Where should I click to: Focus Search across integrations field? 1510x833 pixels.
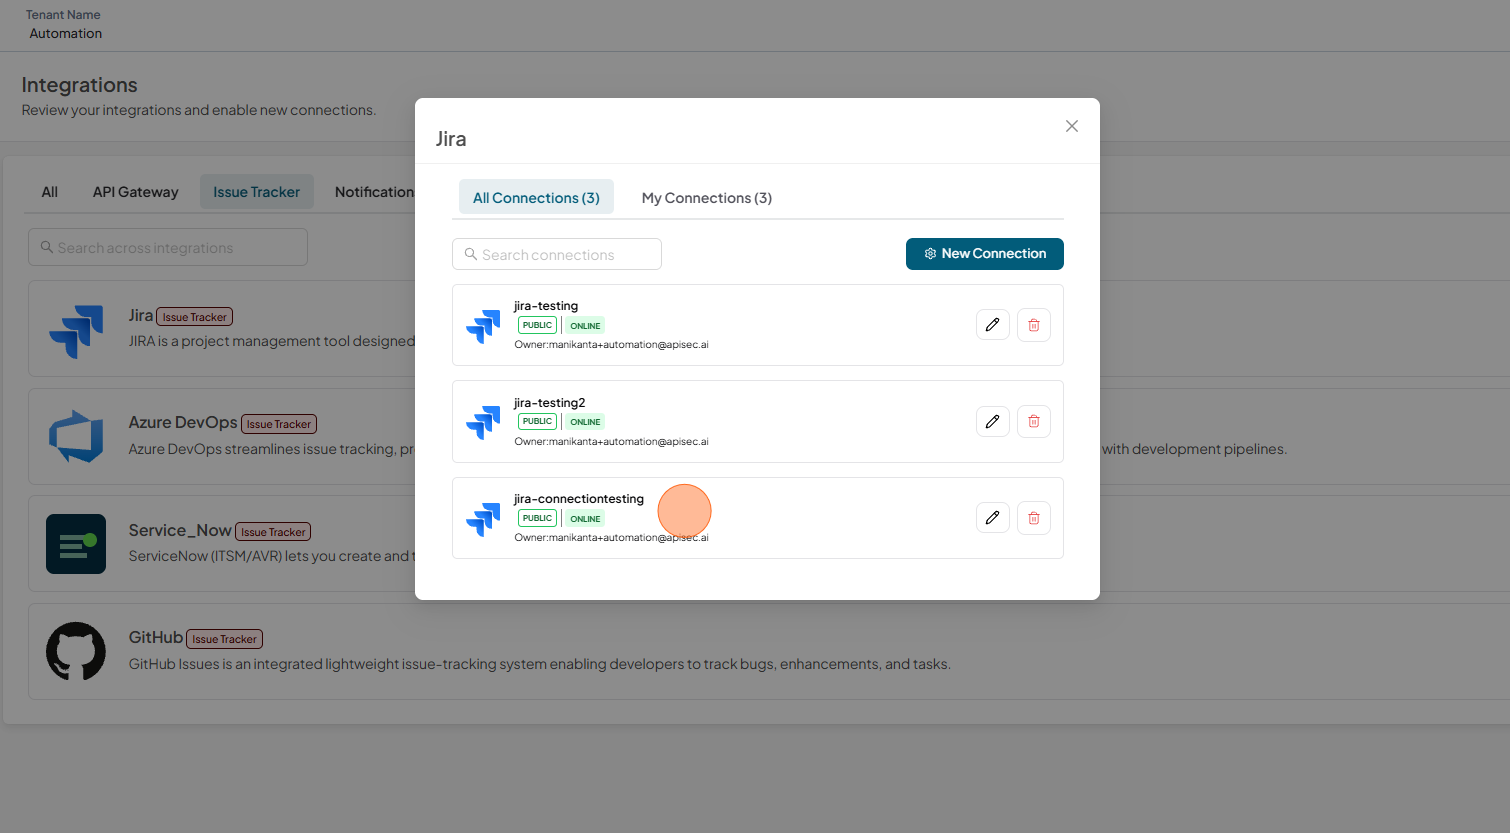168,247
